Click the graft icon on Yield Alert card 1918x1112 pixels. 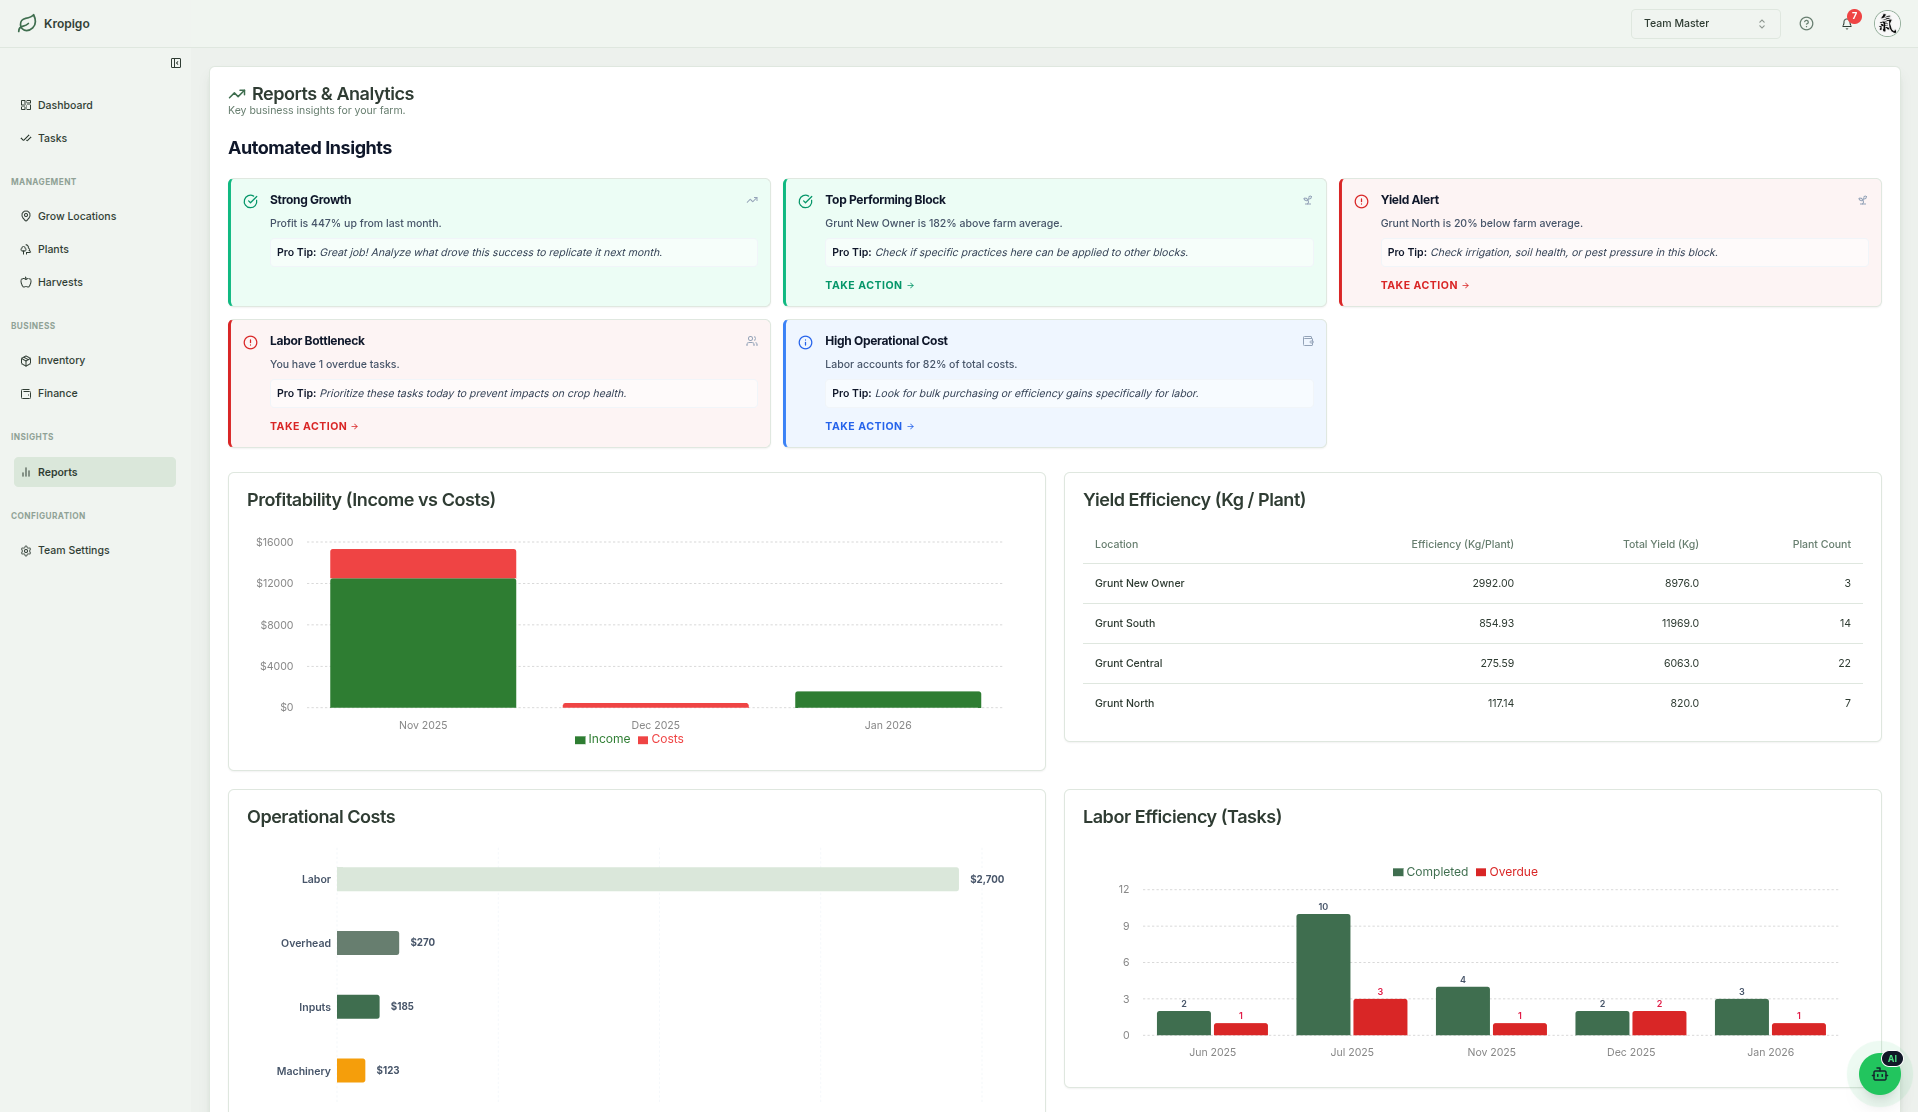(1861, 200)
